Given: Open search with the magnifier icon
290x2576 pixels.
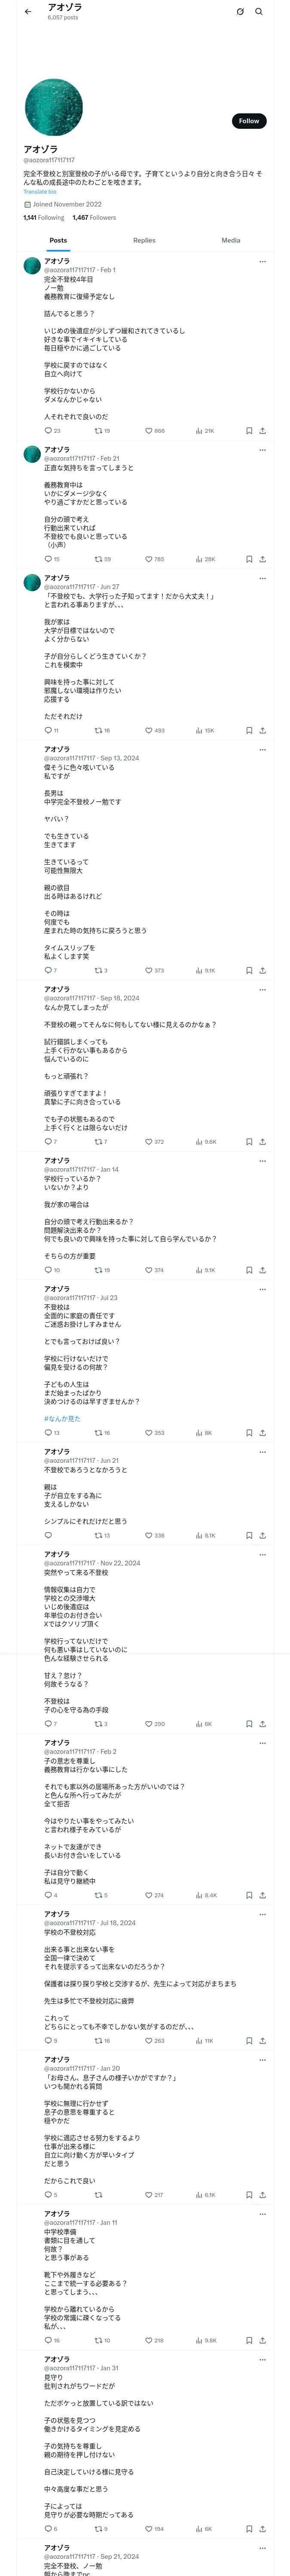Looking at the screenshot, I should coord(258,12).
